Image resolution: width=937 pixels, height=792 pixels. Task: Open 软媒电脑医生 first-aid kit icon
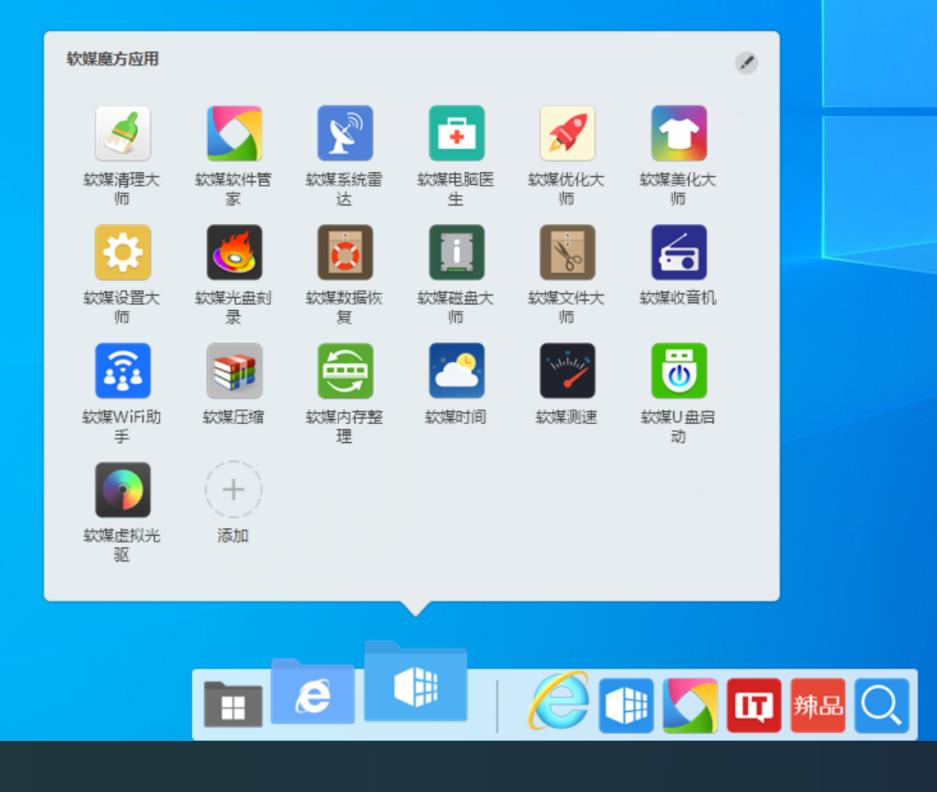point(457,133)
